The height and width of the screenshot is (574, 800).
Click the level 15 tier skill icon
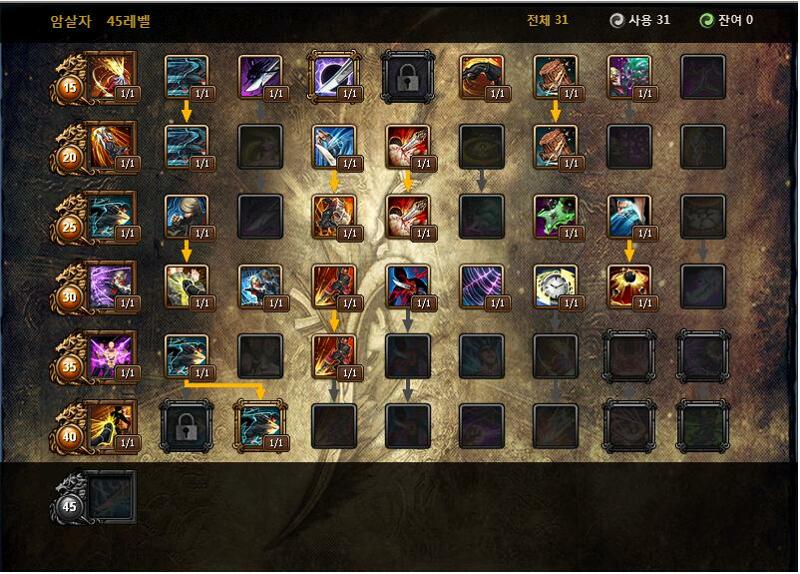point(112,78)
